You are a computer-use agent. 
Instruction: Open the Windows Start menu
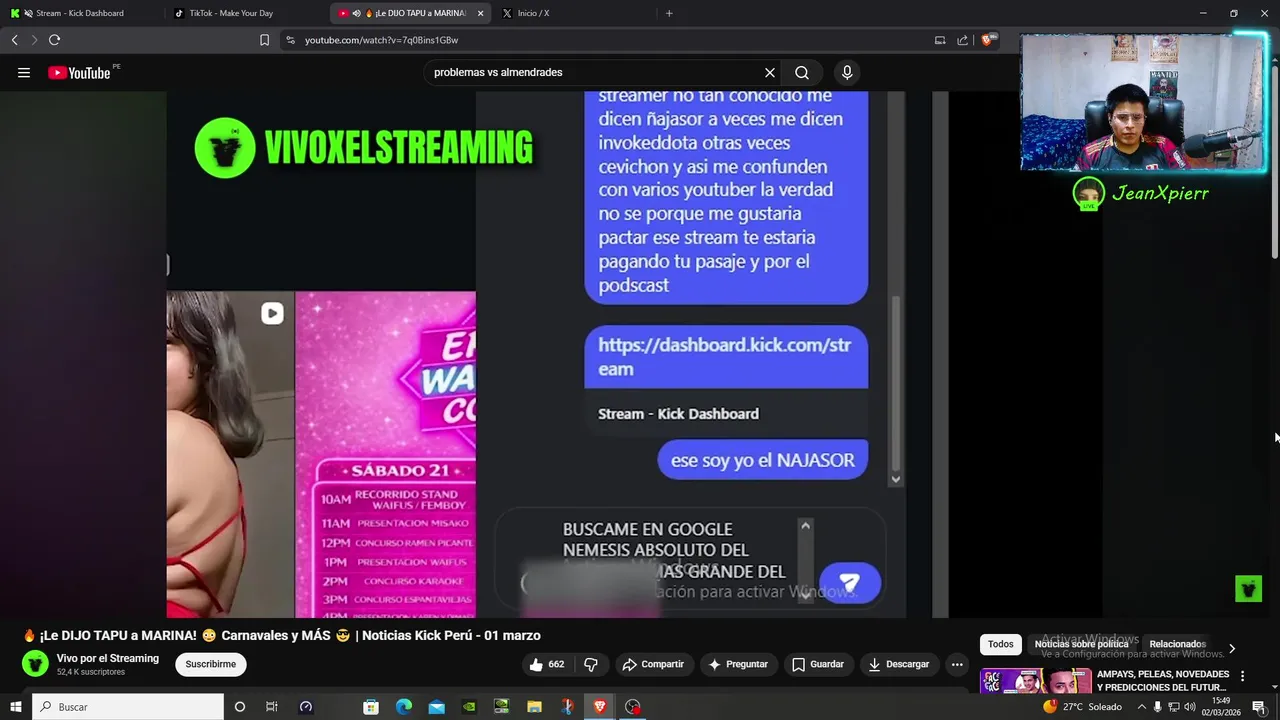click(15, 707)
